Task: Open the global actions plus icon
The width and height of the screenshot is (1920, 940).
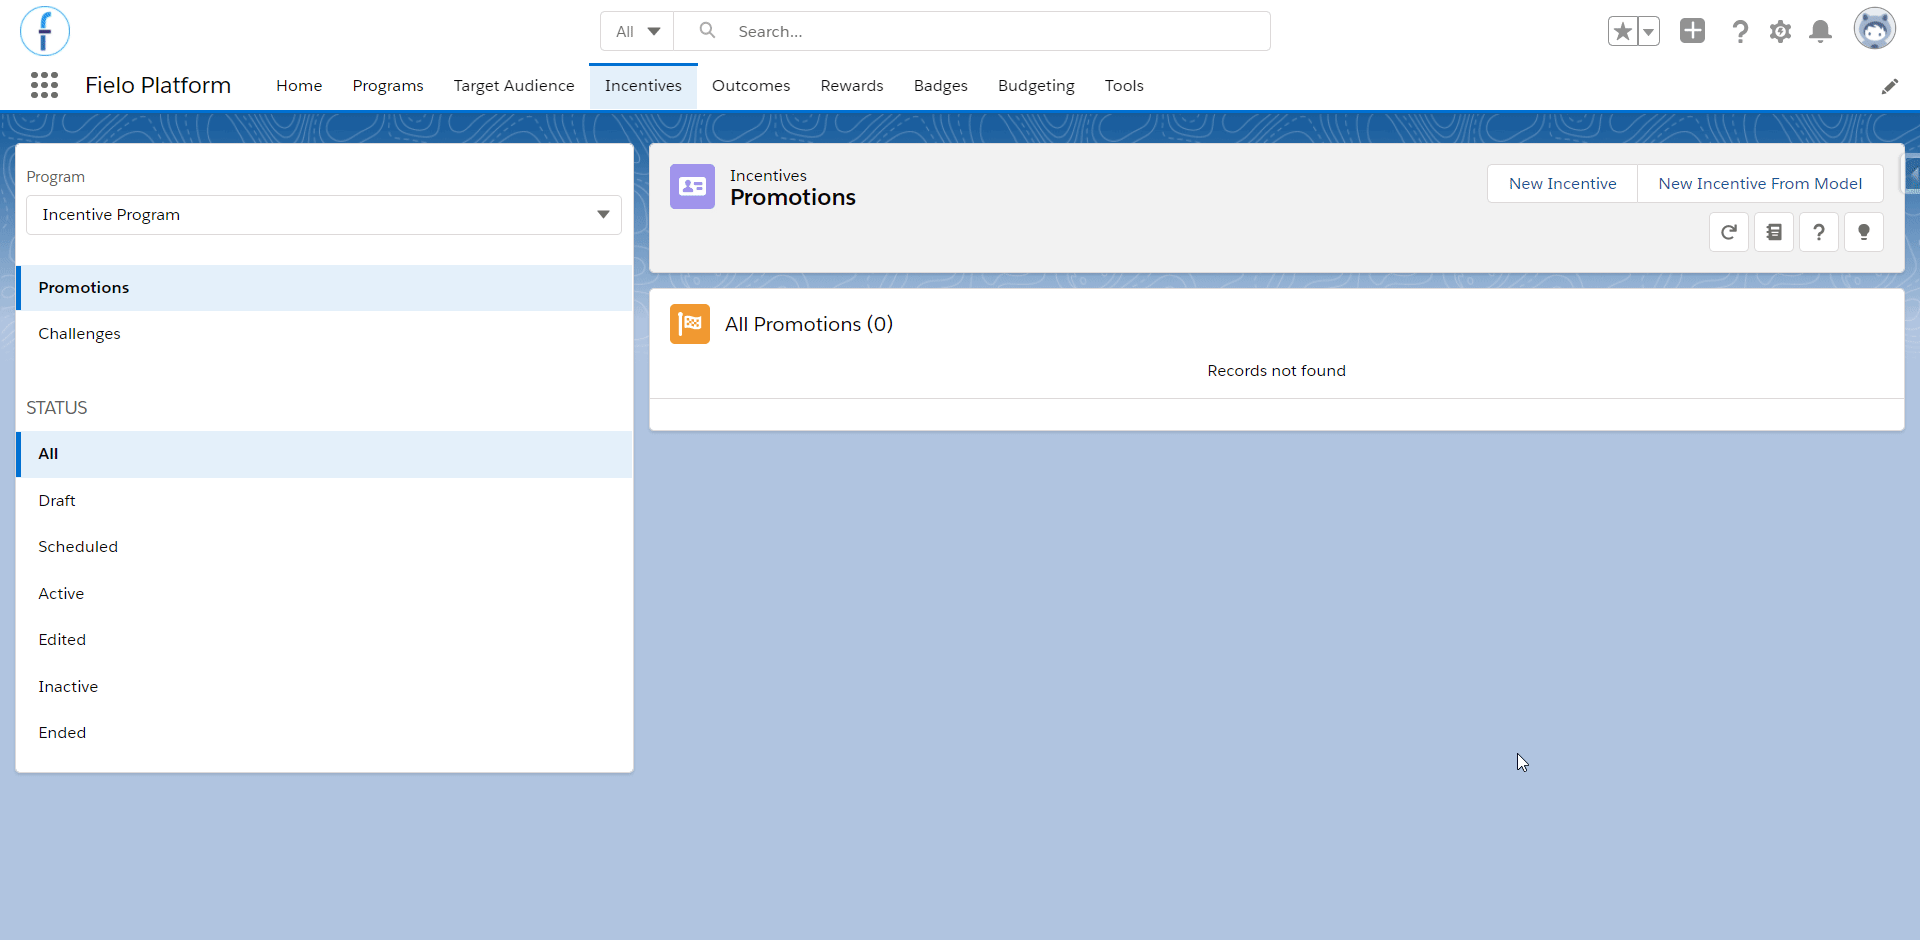Action: [x=1692, y=31]
